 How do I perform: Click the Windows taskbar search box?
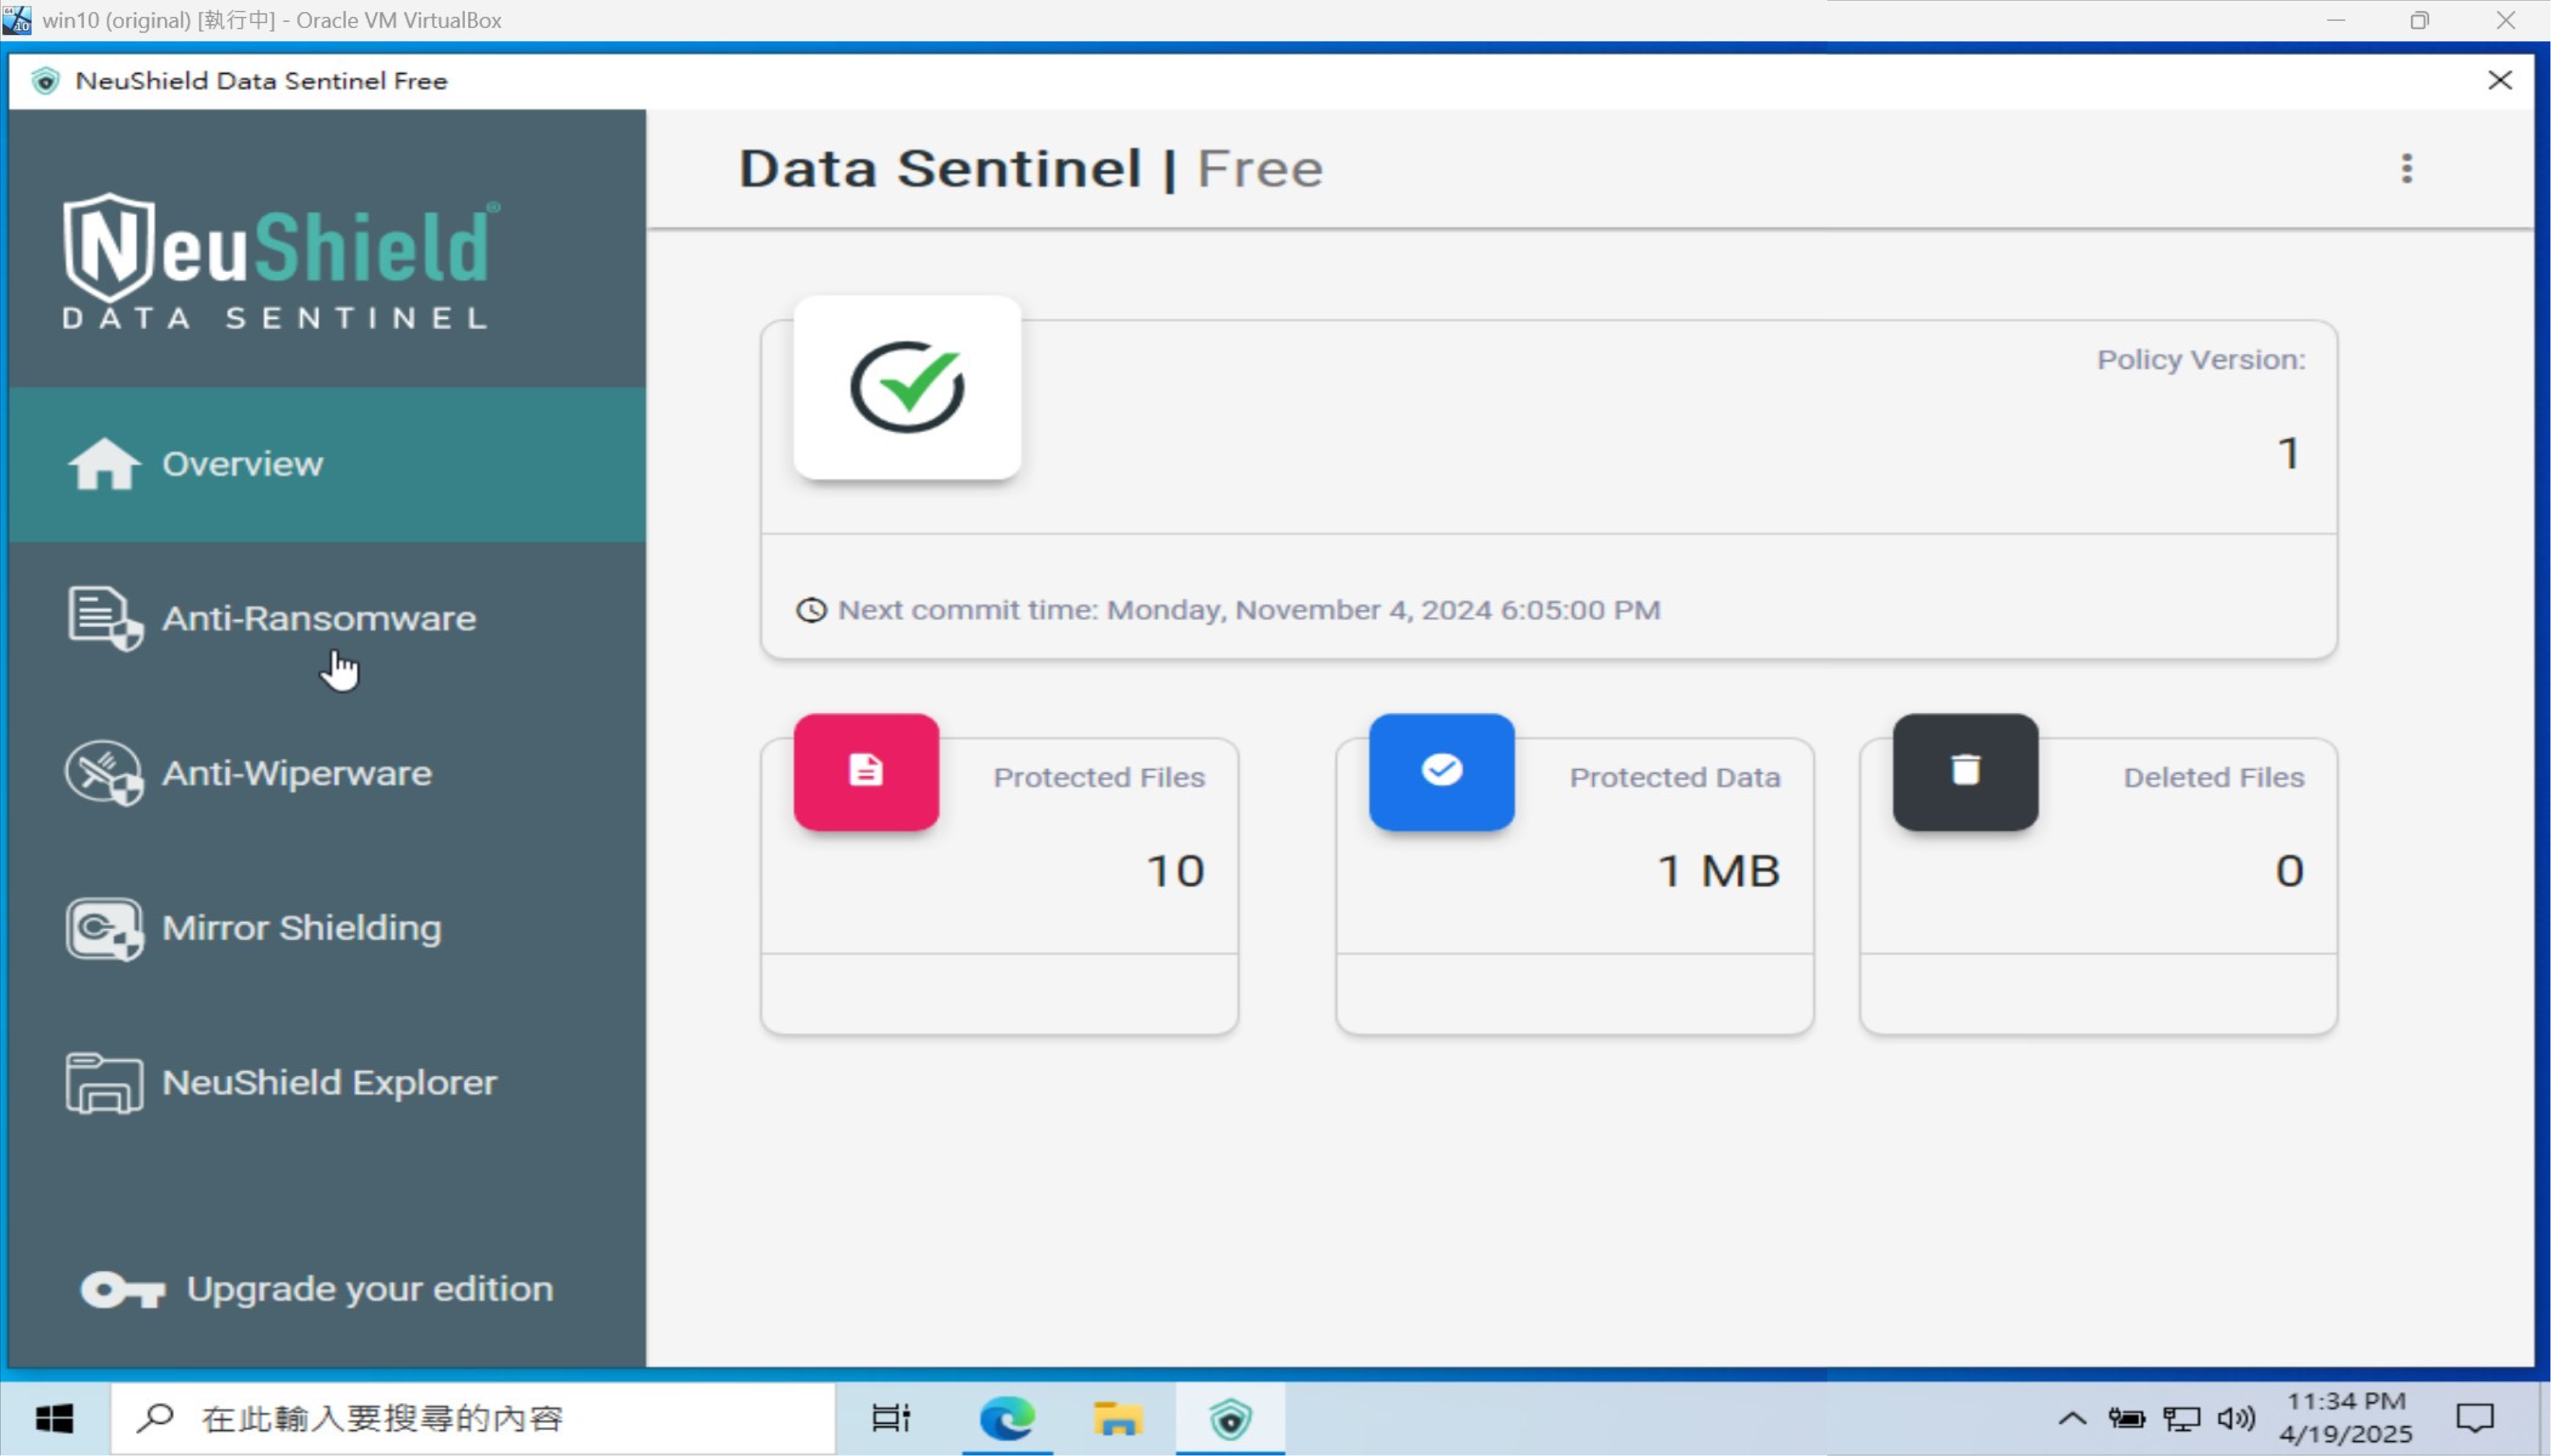coord(470,1418)
